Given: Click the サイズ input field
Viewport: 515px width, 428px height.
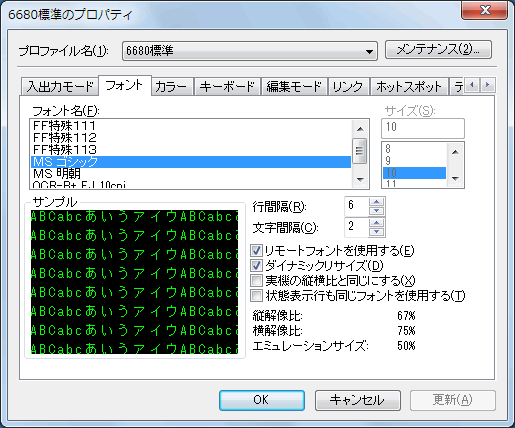Looking at the screenshot, I should [423, 128].
